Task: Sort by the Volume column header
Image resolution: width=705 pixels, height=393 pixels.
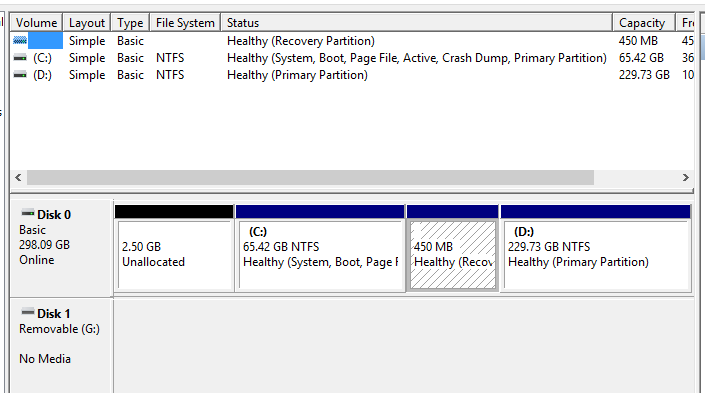Action: [x=36, y=22]
